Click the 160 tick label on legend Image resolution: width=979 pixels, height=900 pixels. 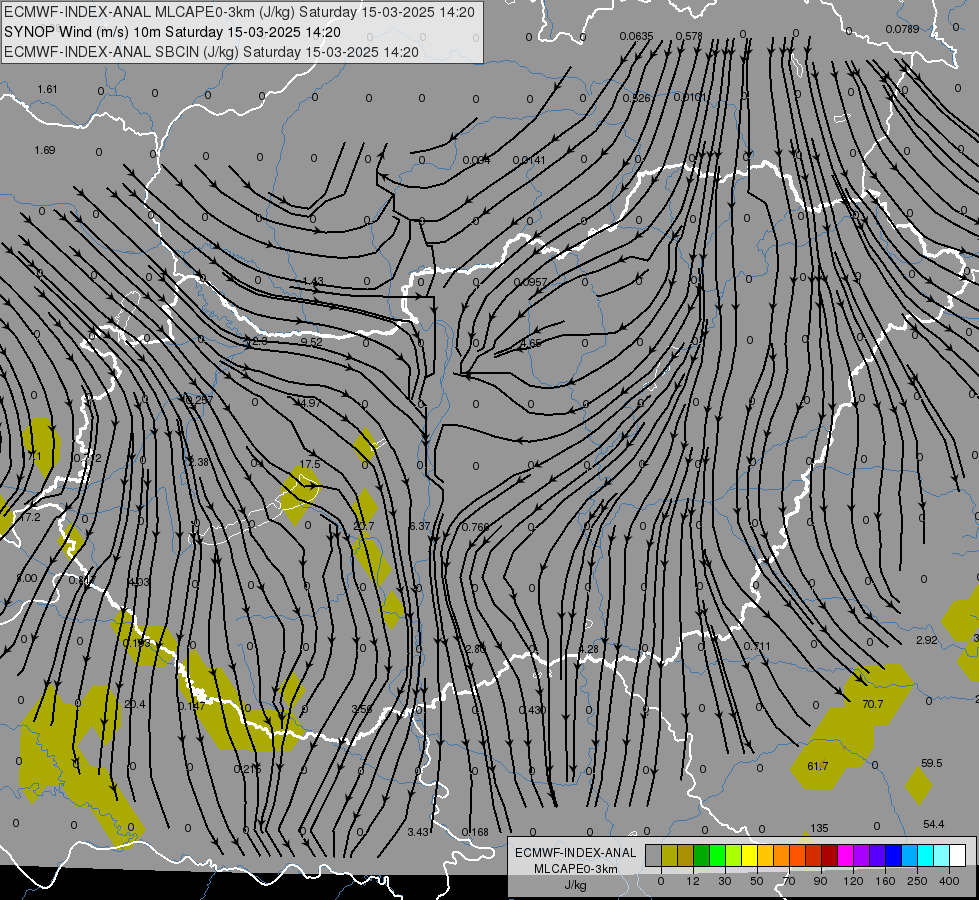(x=885, y=881)
